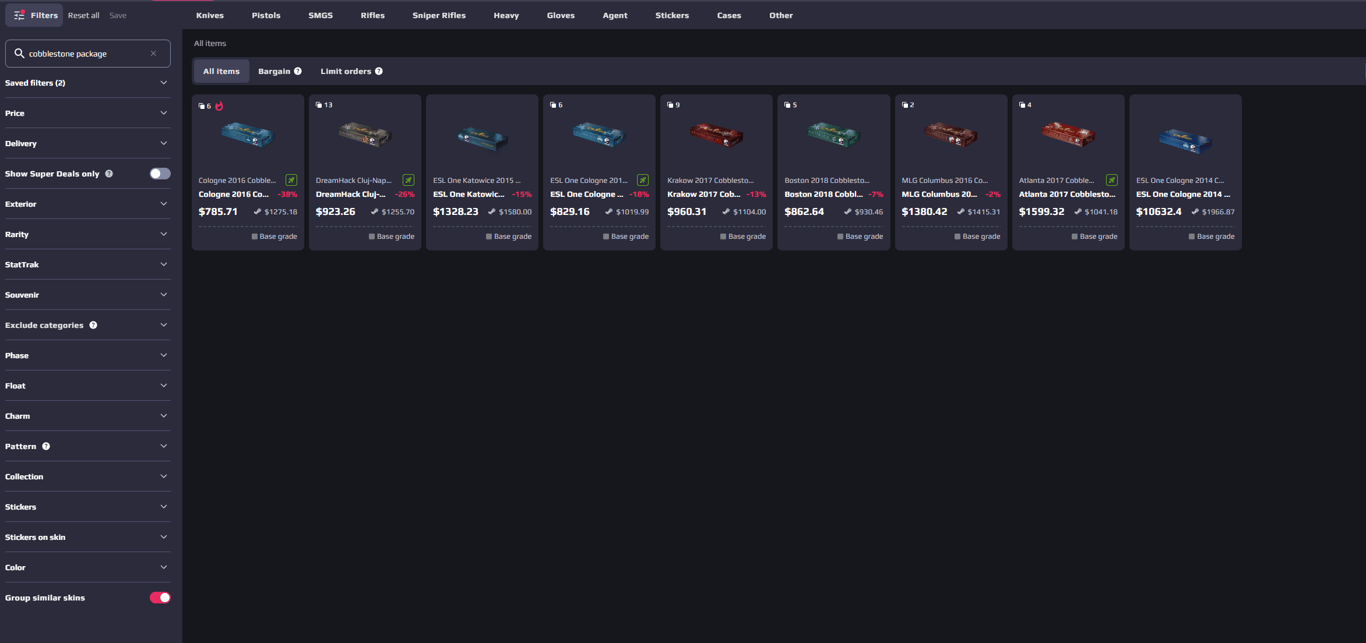This screenshot has height=643, width=1366.
Task: Open the SMGS category menu
Action: (320, 15)
